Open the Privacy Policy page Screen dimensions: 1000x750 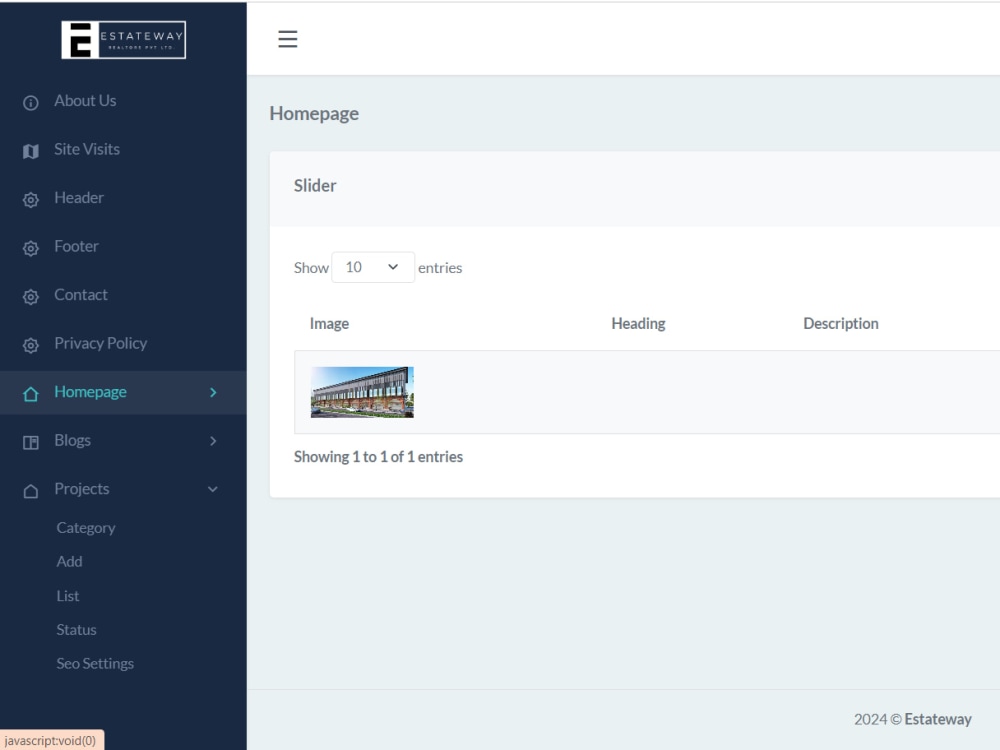click(100, 343)
